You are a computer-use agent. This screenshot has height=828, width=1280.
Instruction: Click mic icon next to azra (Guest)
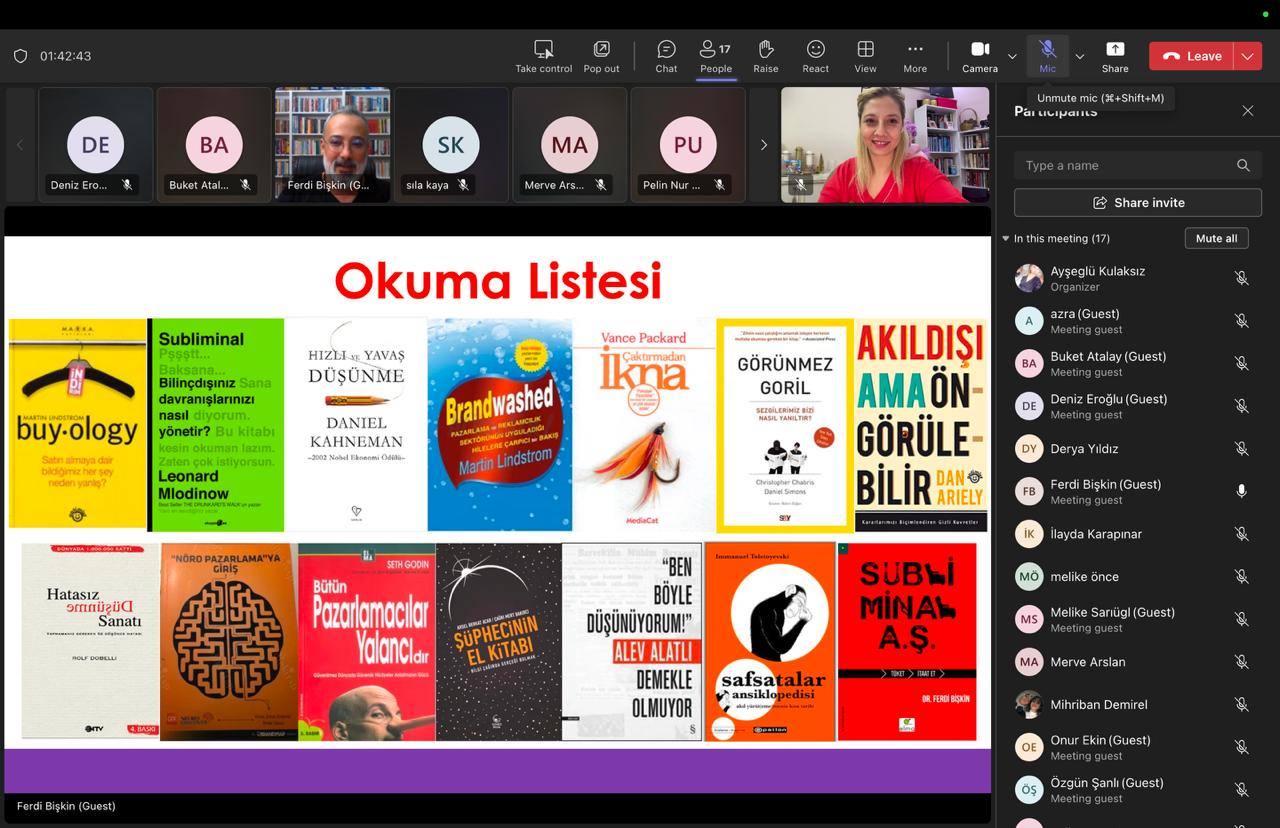[x=1241, y=321]
